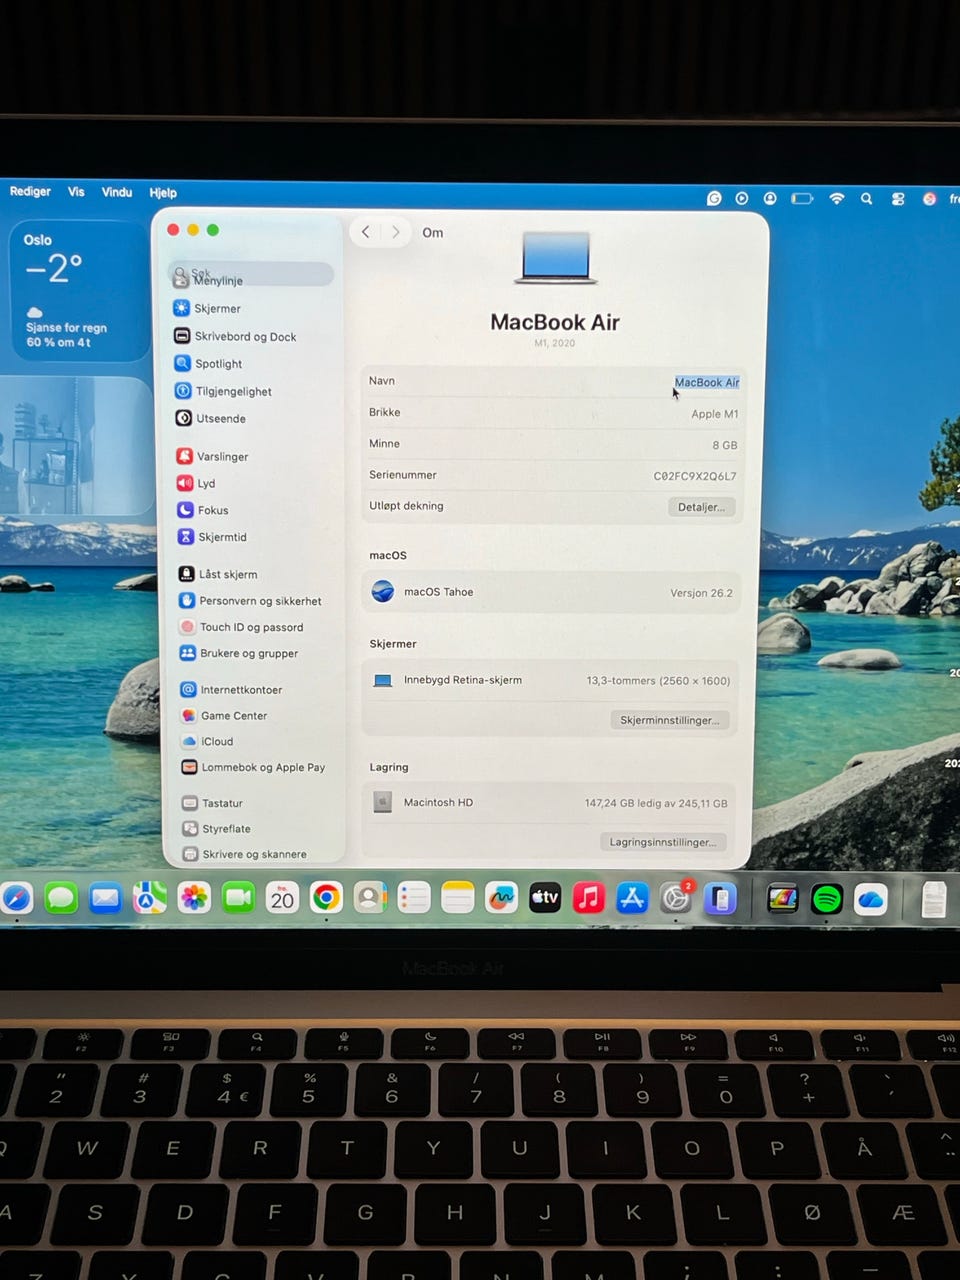
Task: Click Versjon 26.2 text
Action: pos(701,593)
